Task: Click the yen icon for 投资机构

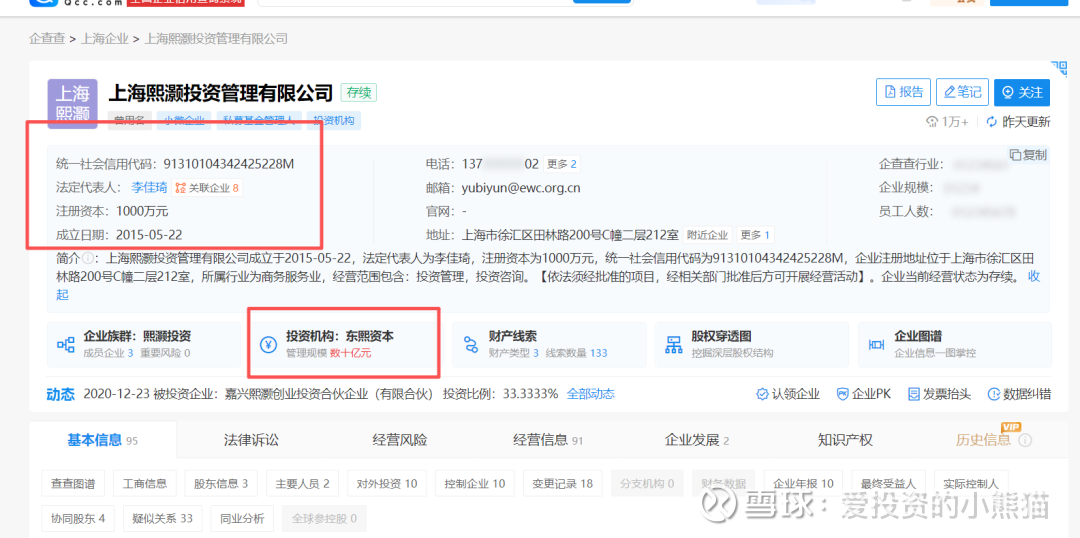Action: click(269, 344)
